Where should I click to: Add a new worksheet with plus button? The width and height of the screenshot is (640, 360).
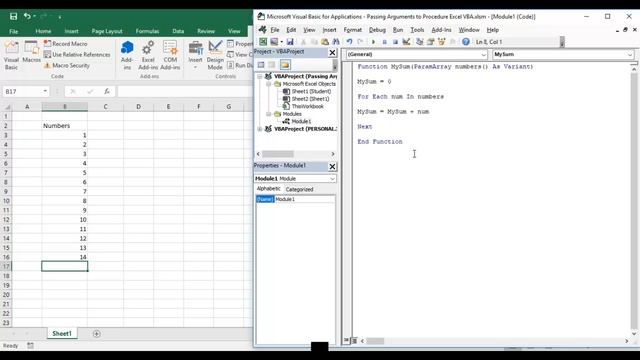click(x=96, y=334)
